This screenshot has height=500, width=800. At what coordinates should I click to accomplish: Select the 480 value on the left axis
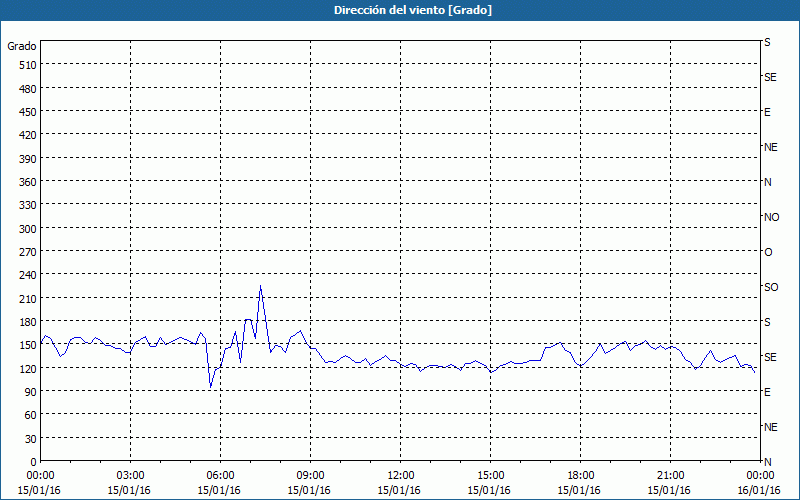29,89
